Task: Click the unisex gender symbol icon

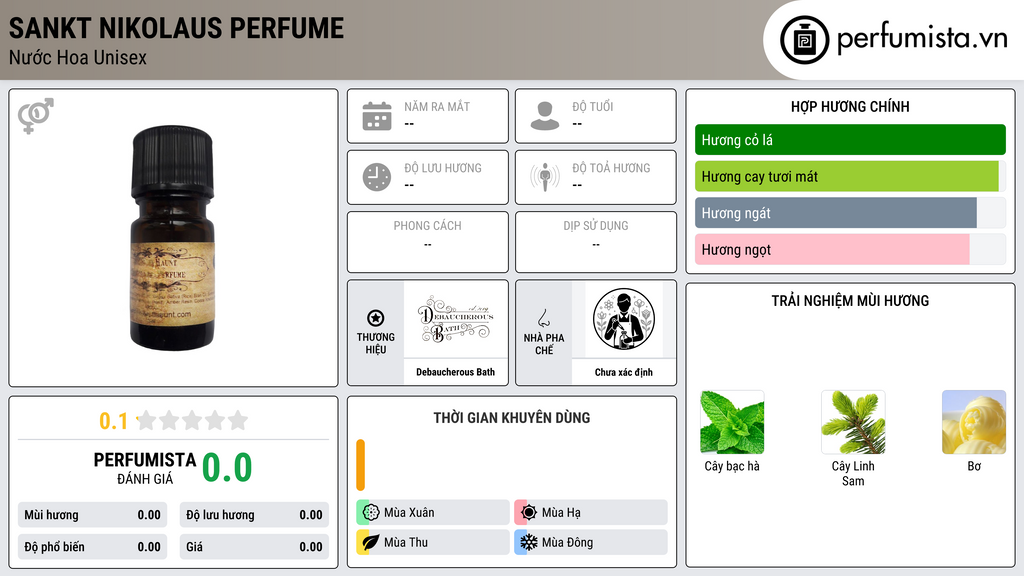Action: (x=36, y=116)
